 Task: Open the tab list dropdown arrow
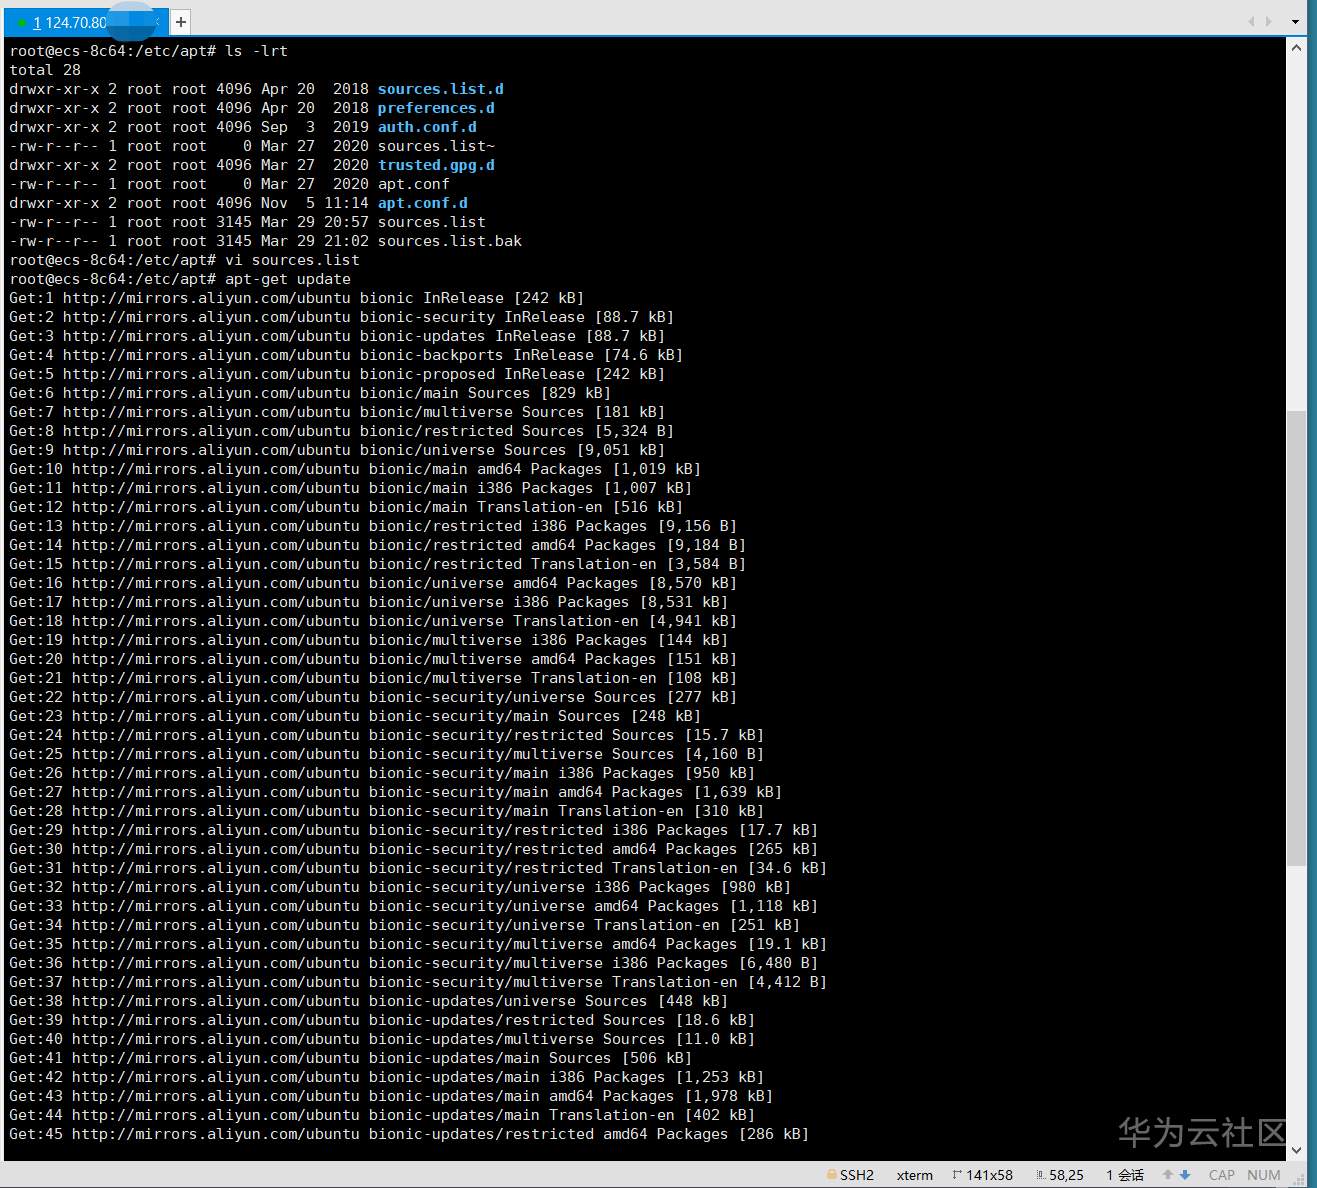pos(1295,21)
